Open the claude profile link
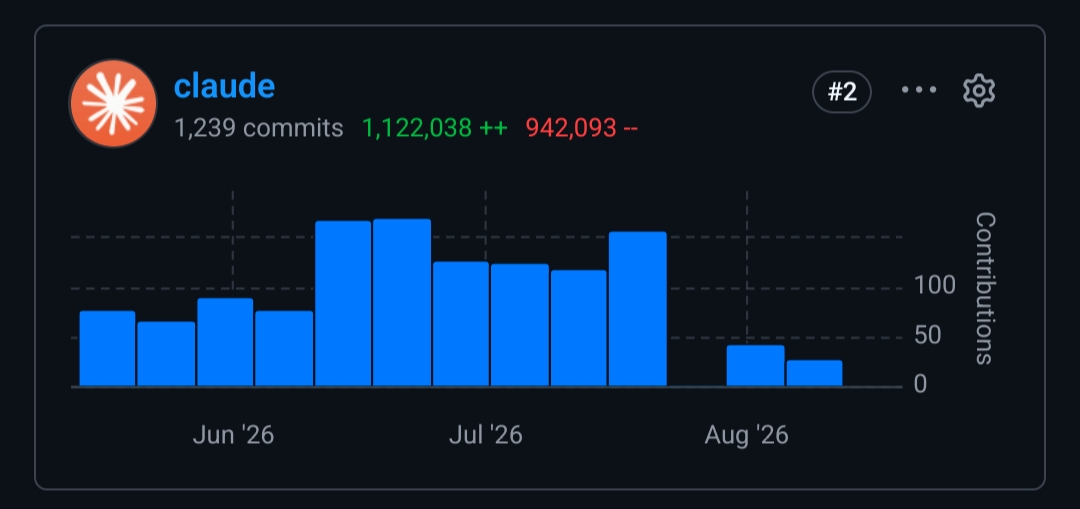1080x509 pixels. coord(225,86)
